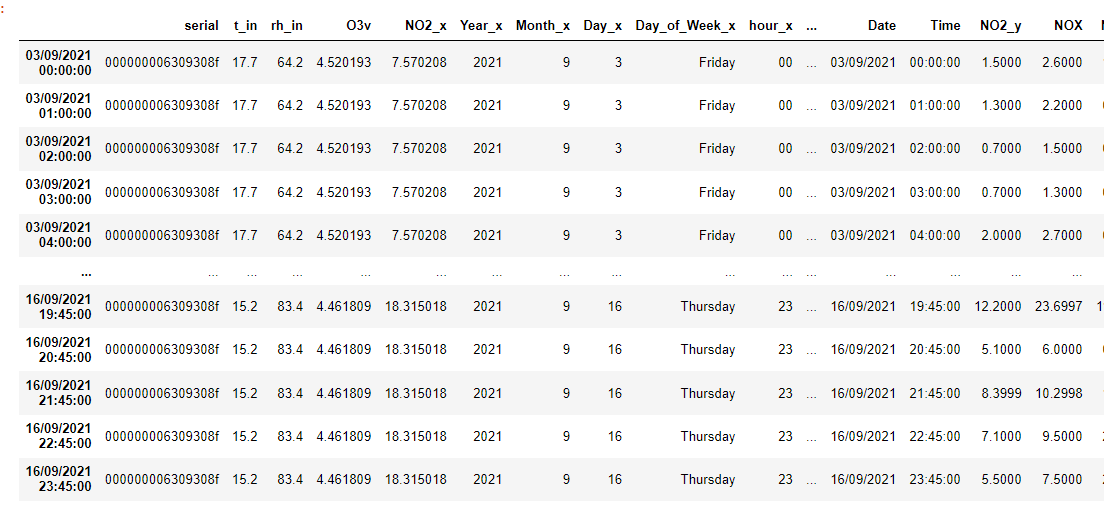Click Date cell 16/09/2021 in 21:45:00 row

(863, 393)
